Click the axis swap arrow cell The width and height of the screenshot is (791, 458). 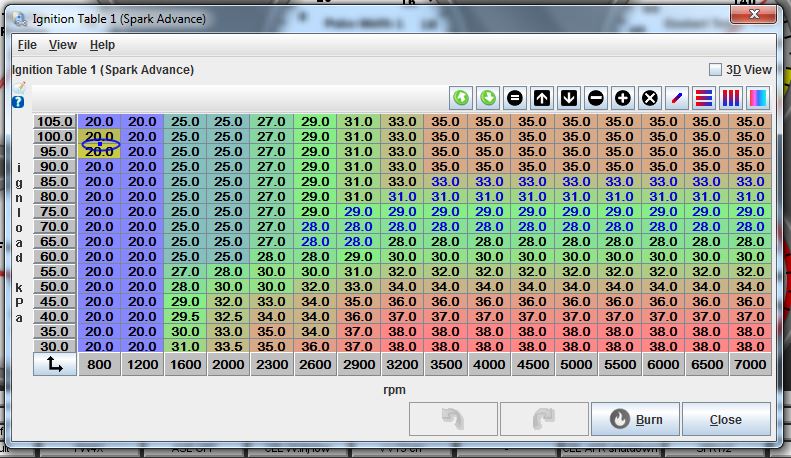point(54,366)
